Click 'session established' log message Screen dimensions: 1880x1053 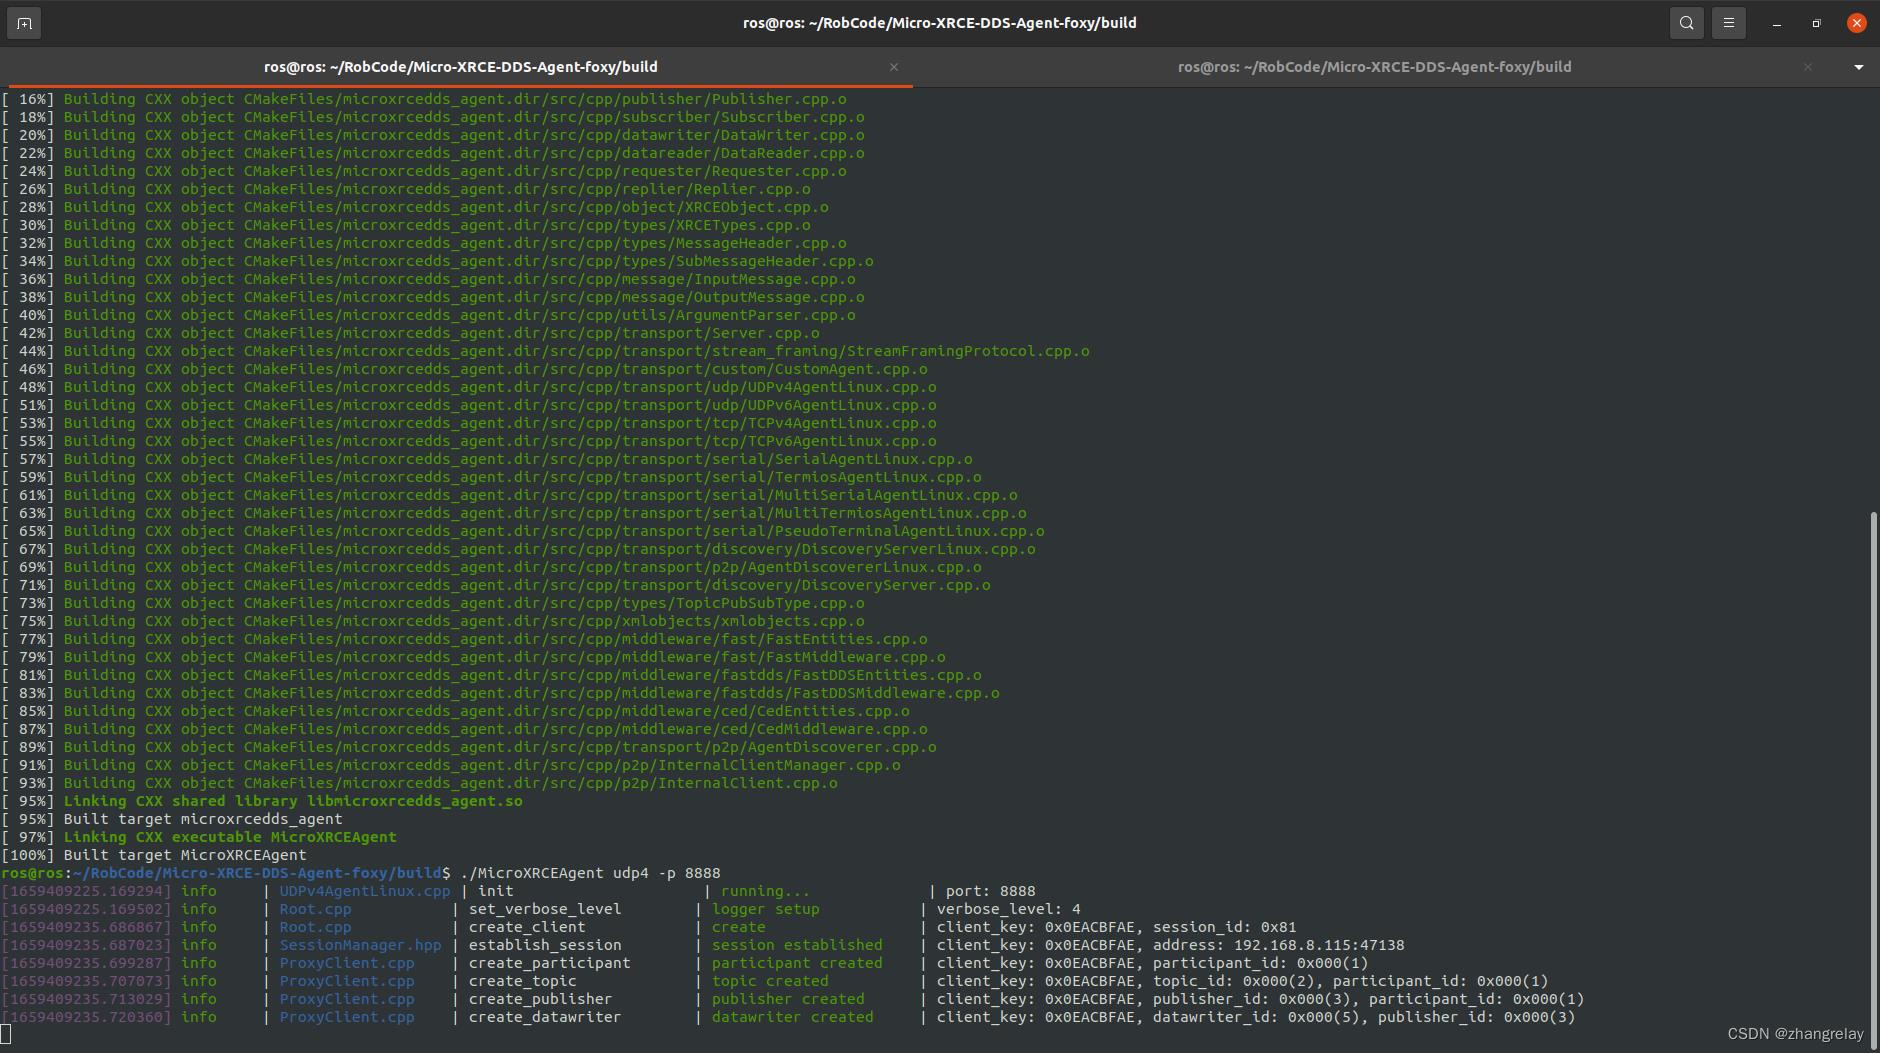click(797, 945)
